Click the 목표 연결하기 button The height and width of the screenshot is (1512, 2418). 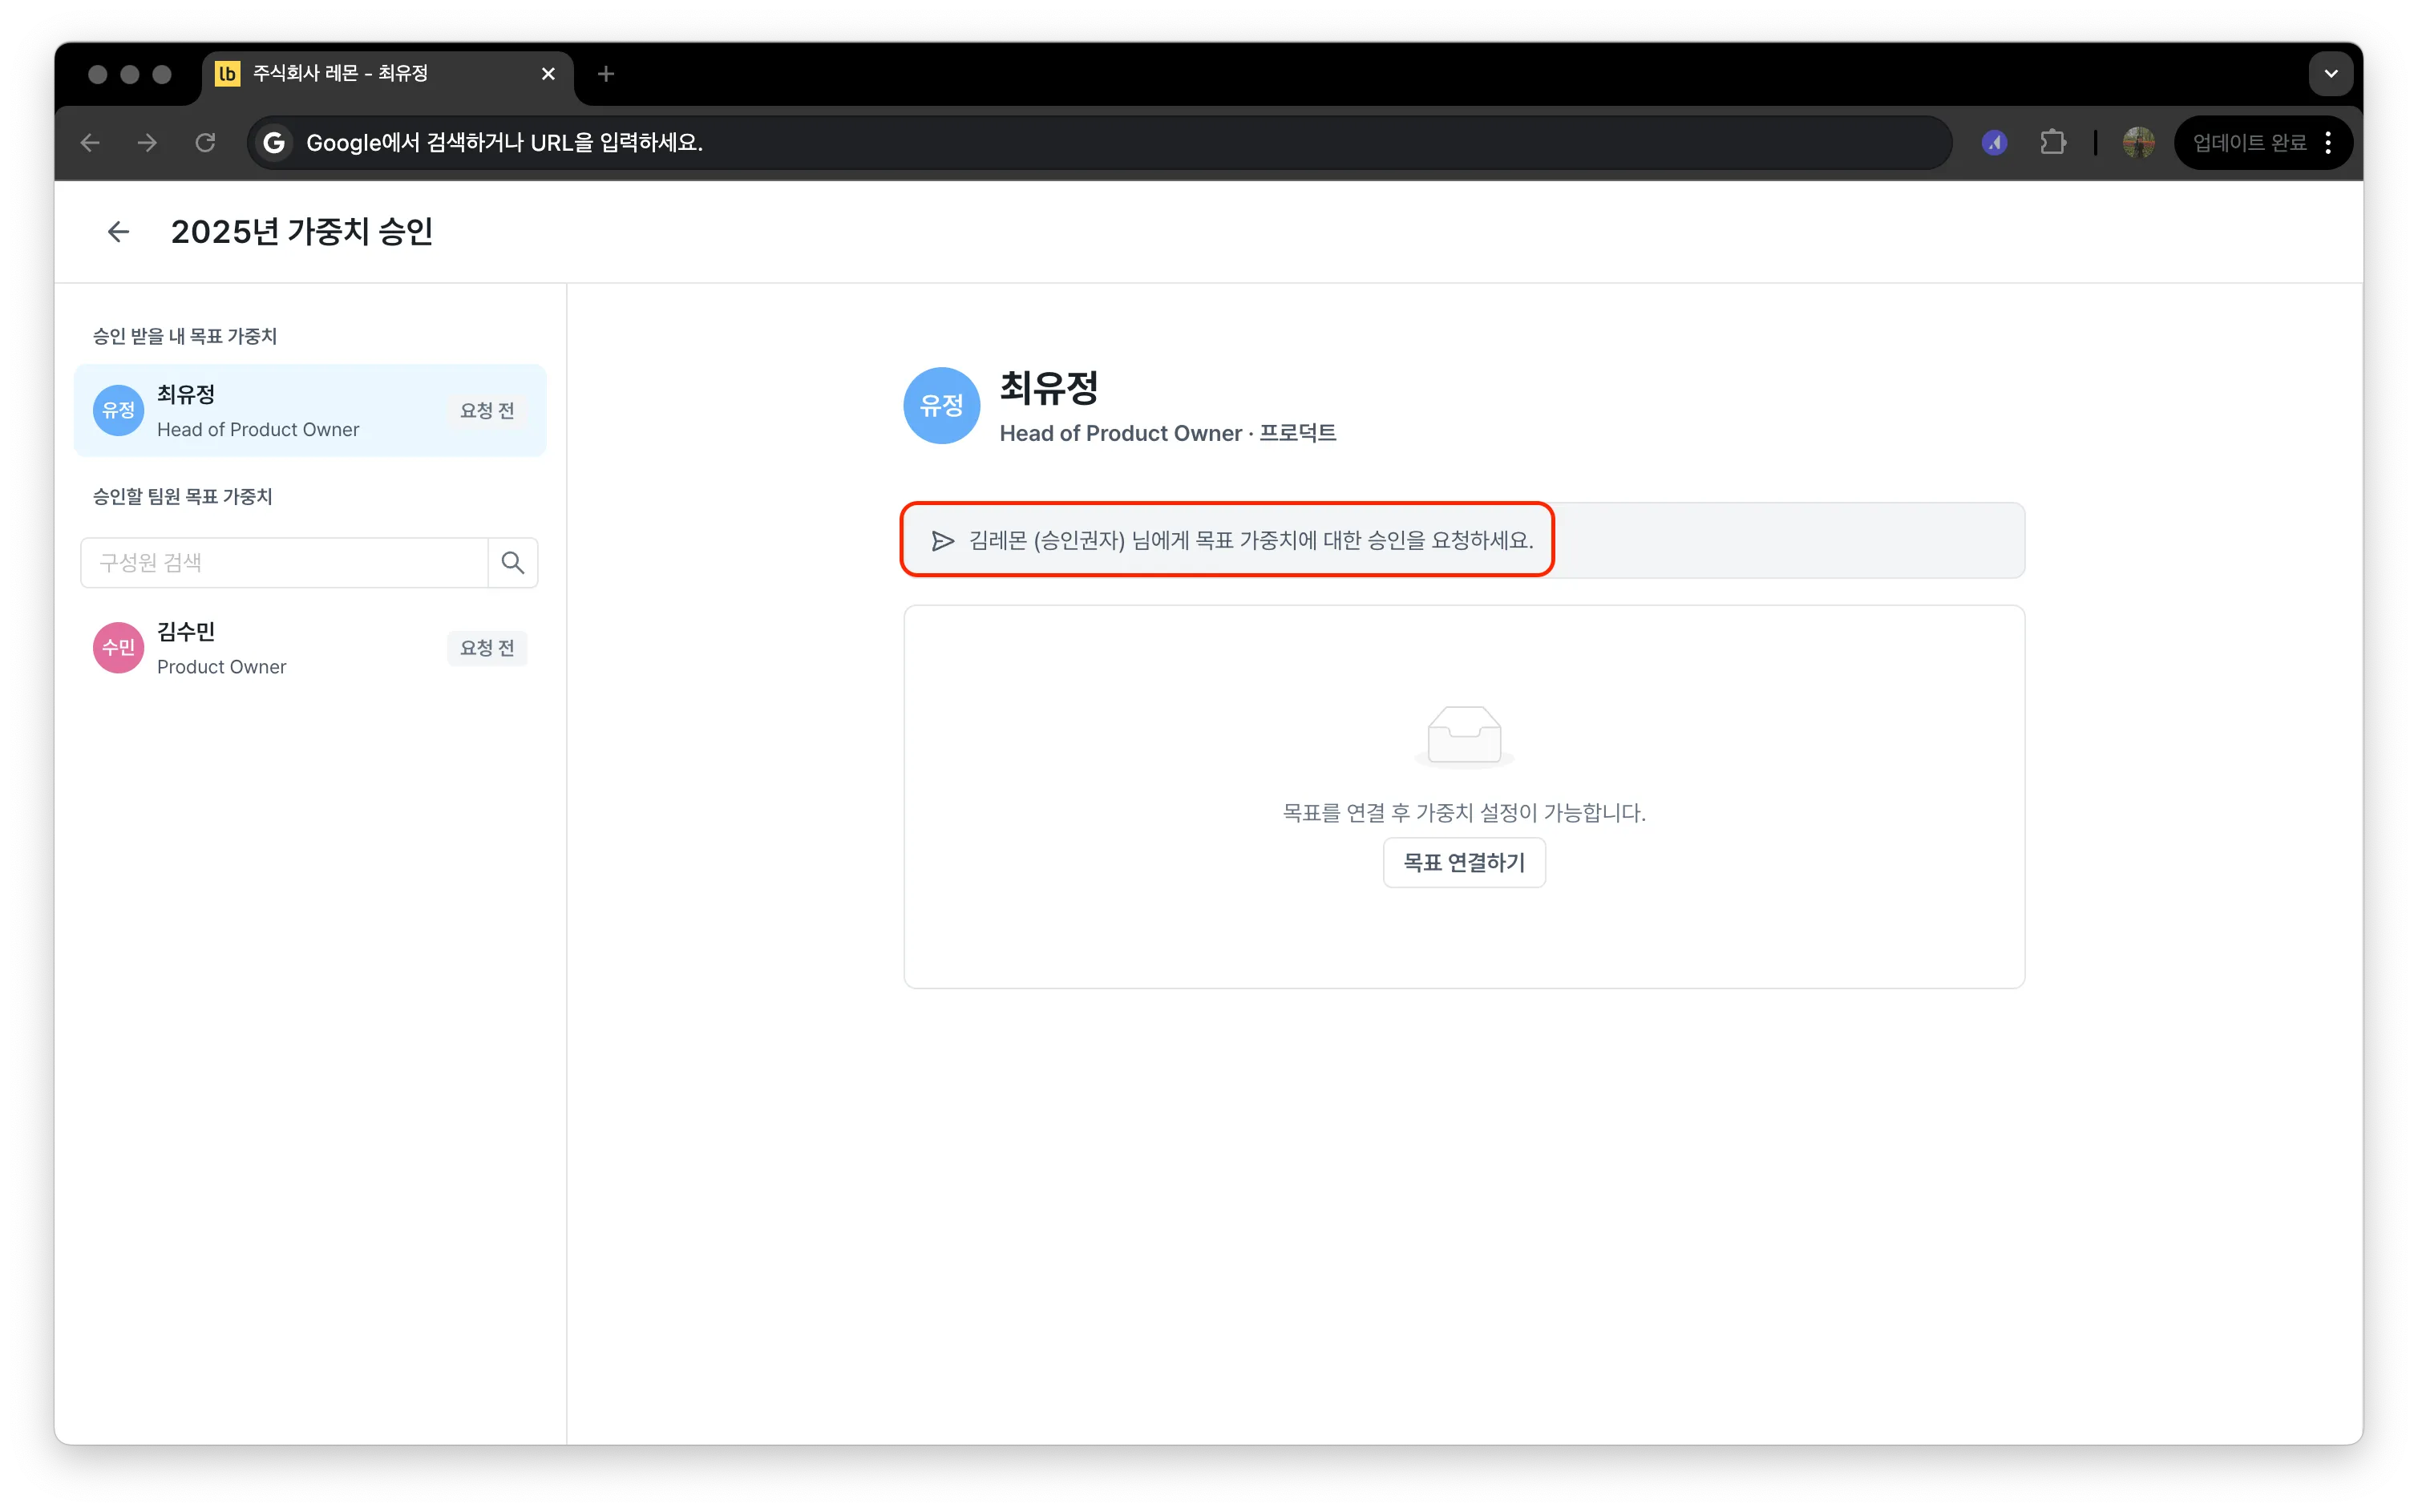point(1464,862)
